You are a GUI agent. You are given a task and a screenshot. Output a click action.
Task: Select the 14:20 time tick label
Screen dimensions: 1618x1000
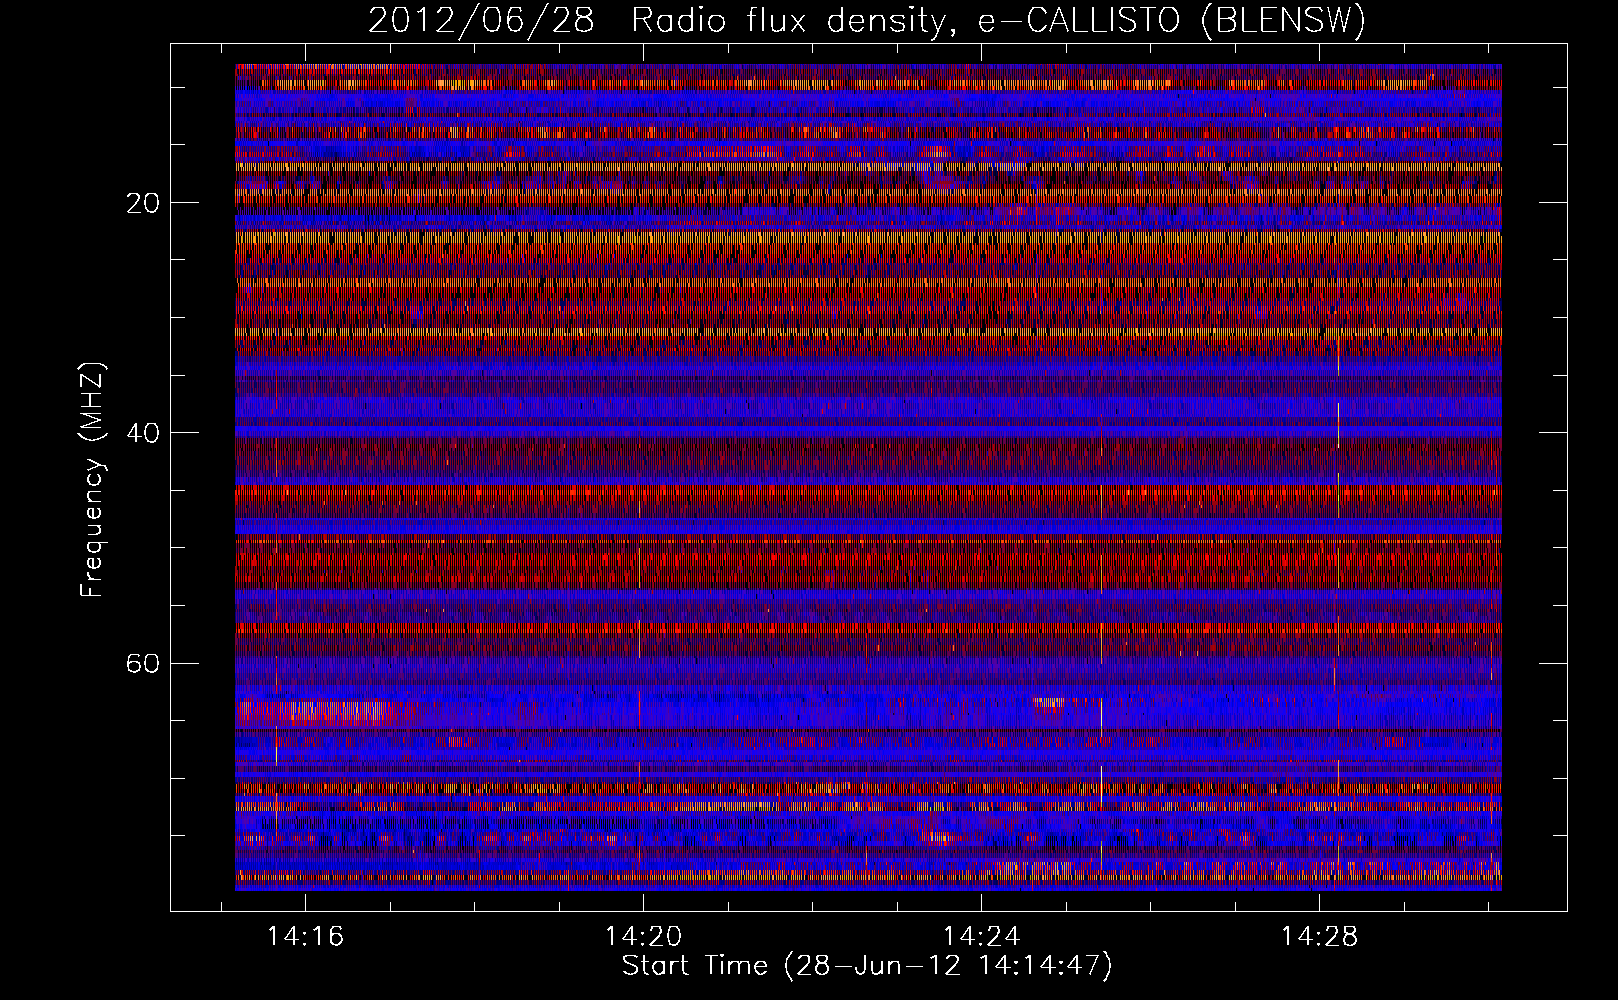(x=643, y=936)
